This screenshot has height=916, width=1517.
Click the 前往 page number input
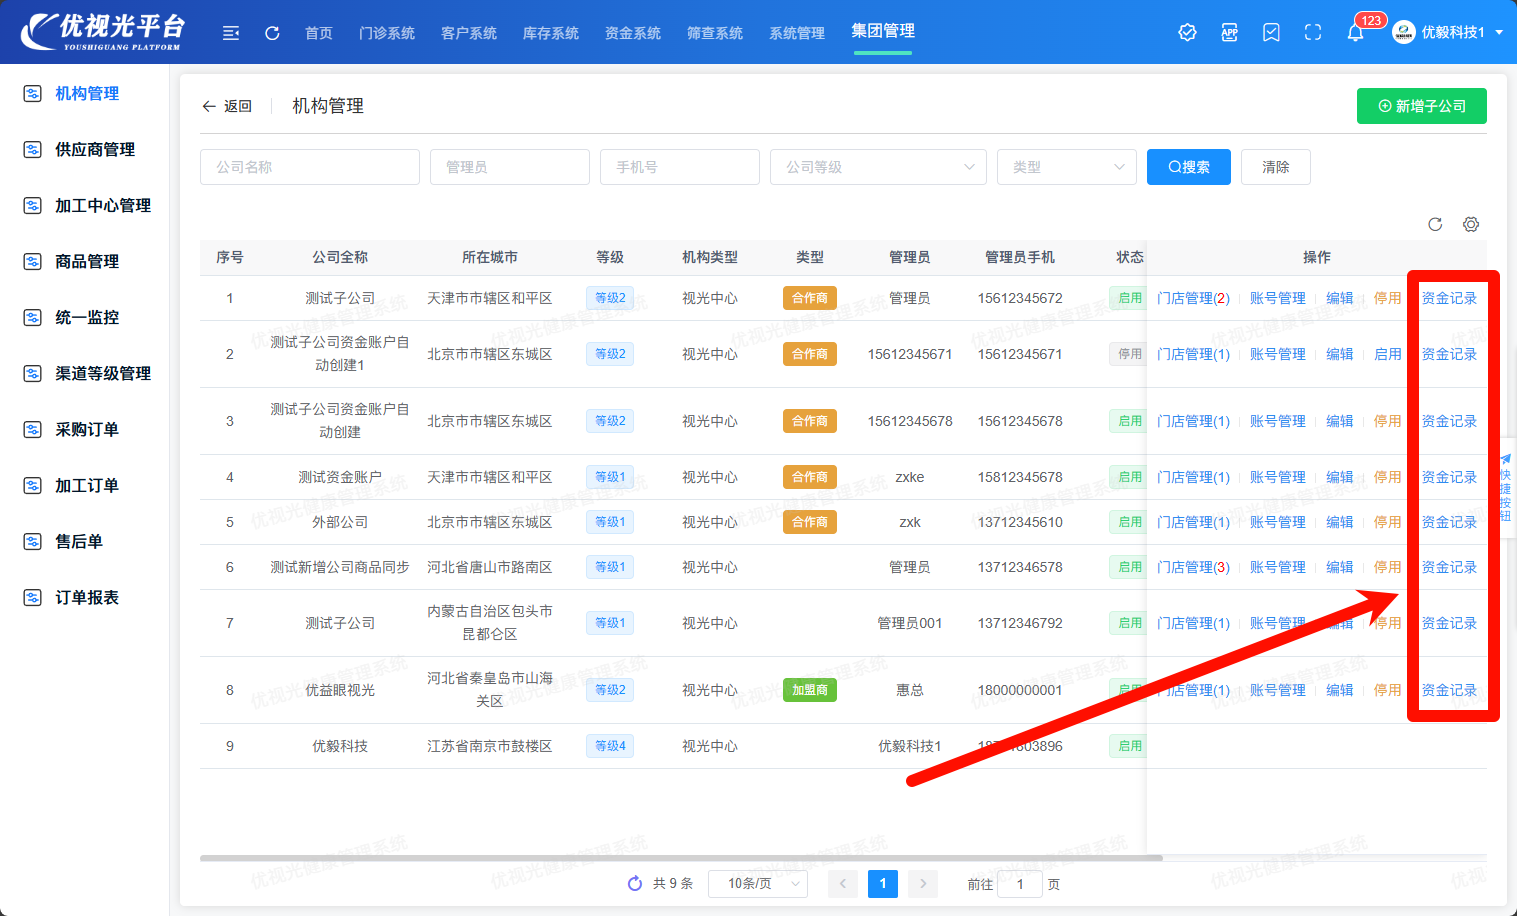pyautogui.click(x=1020, y=884)
